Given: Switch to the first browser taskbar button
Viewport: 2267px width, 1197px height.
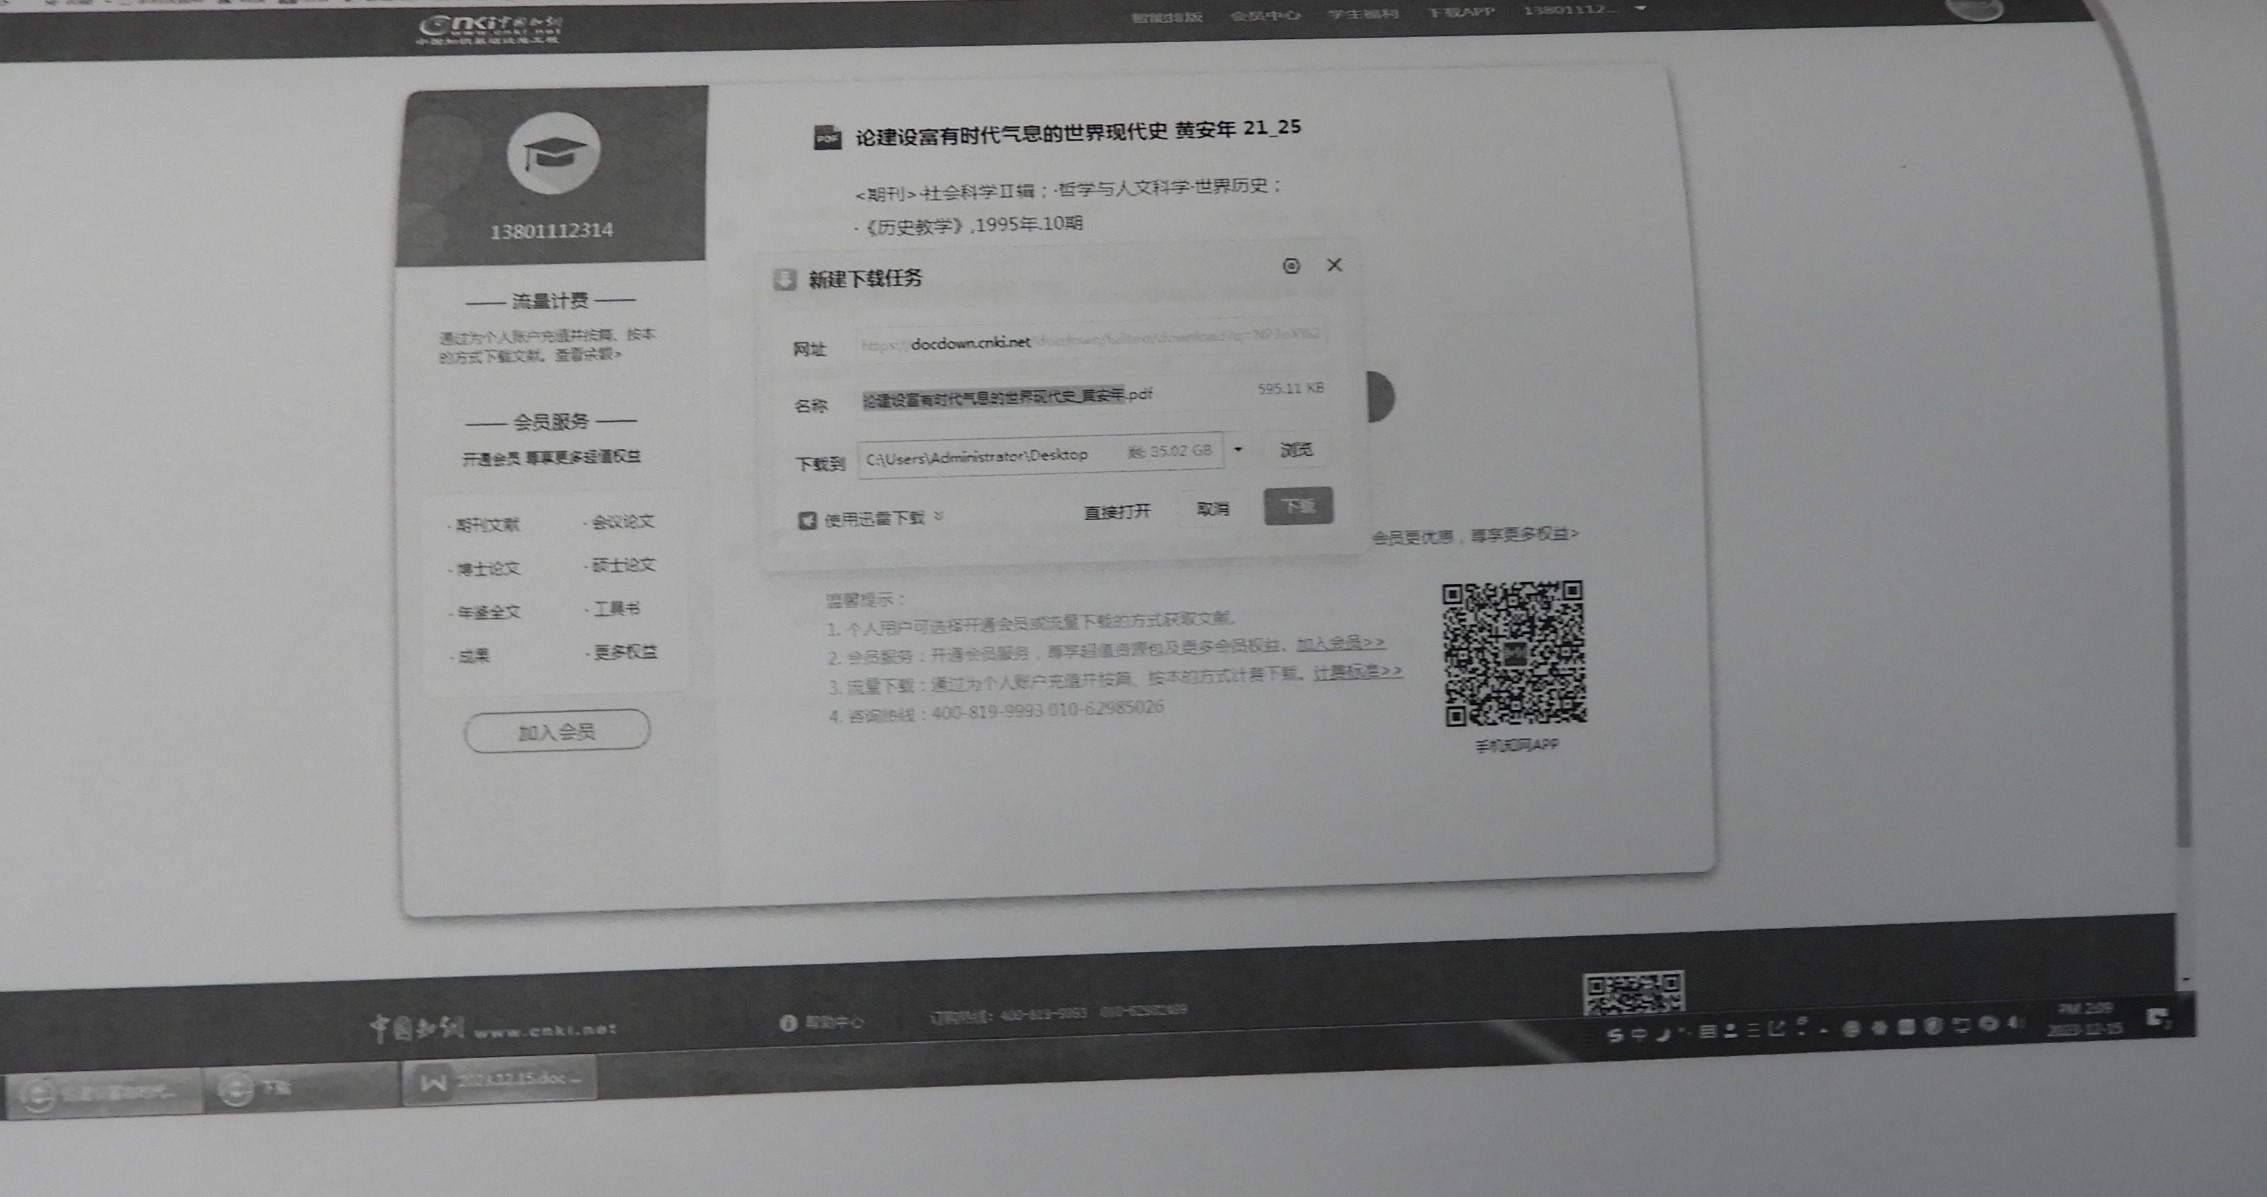Looking at the screenshot, I should pos(105,1092).
